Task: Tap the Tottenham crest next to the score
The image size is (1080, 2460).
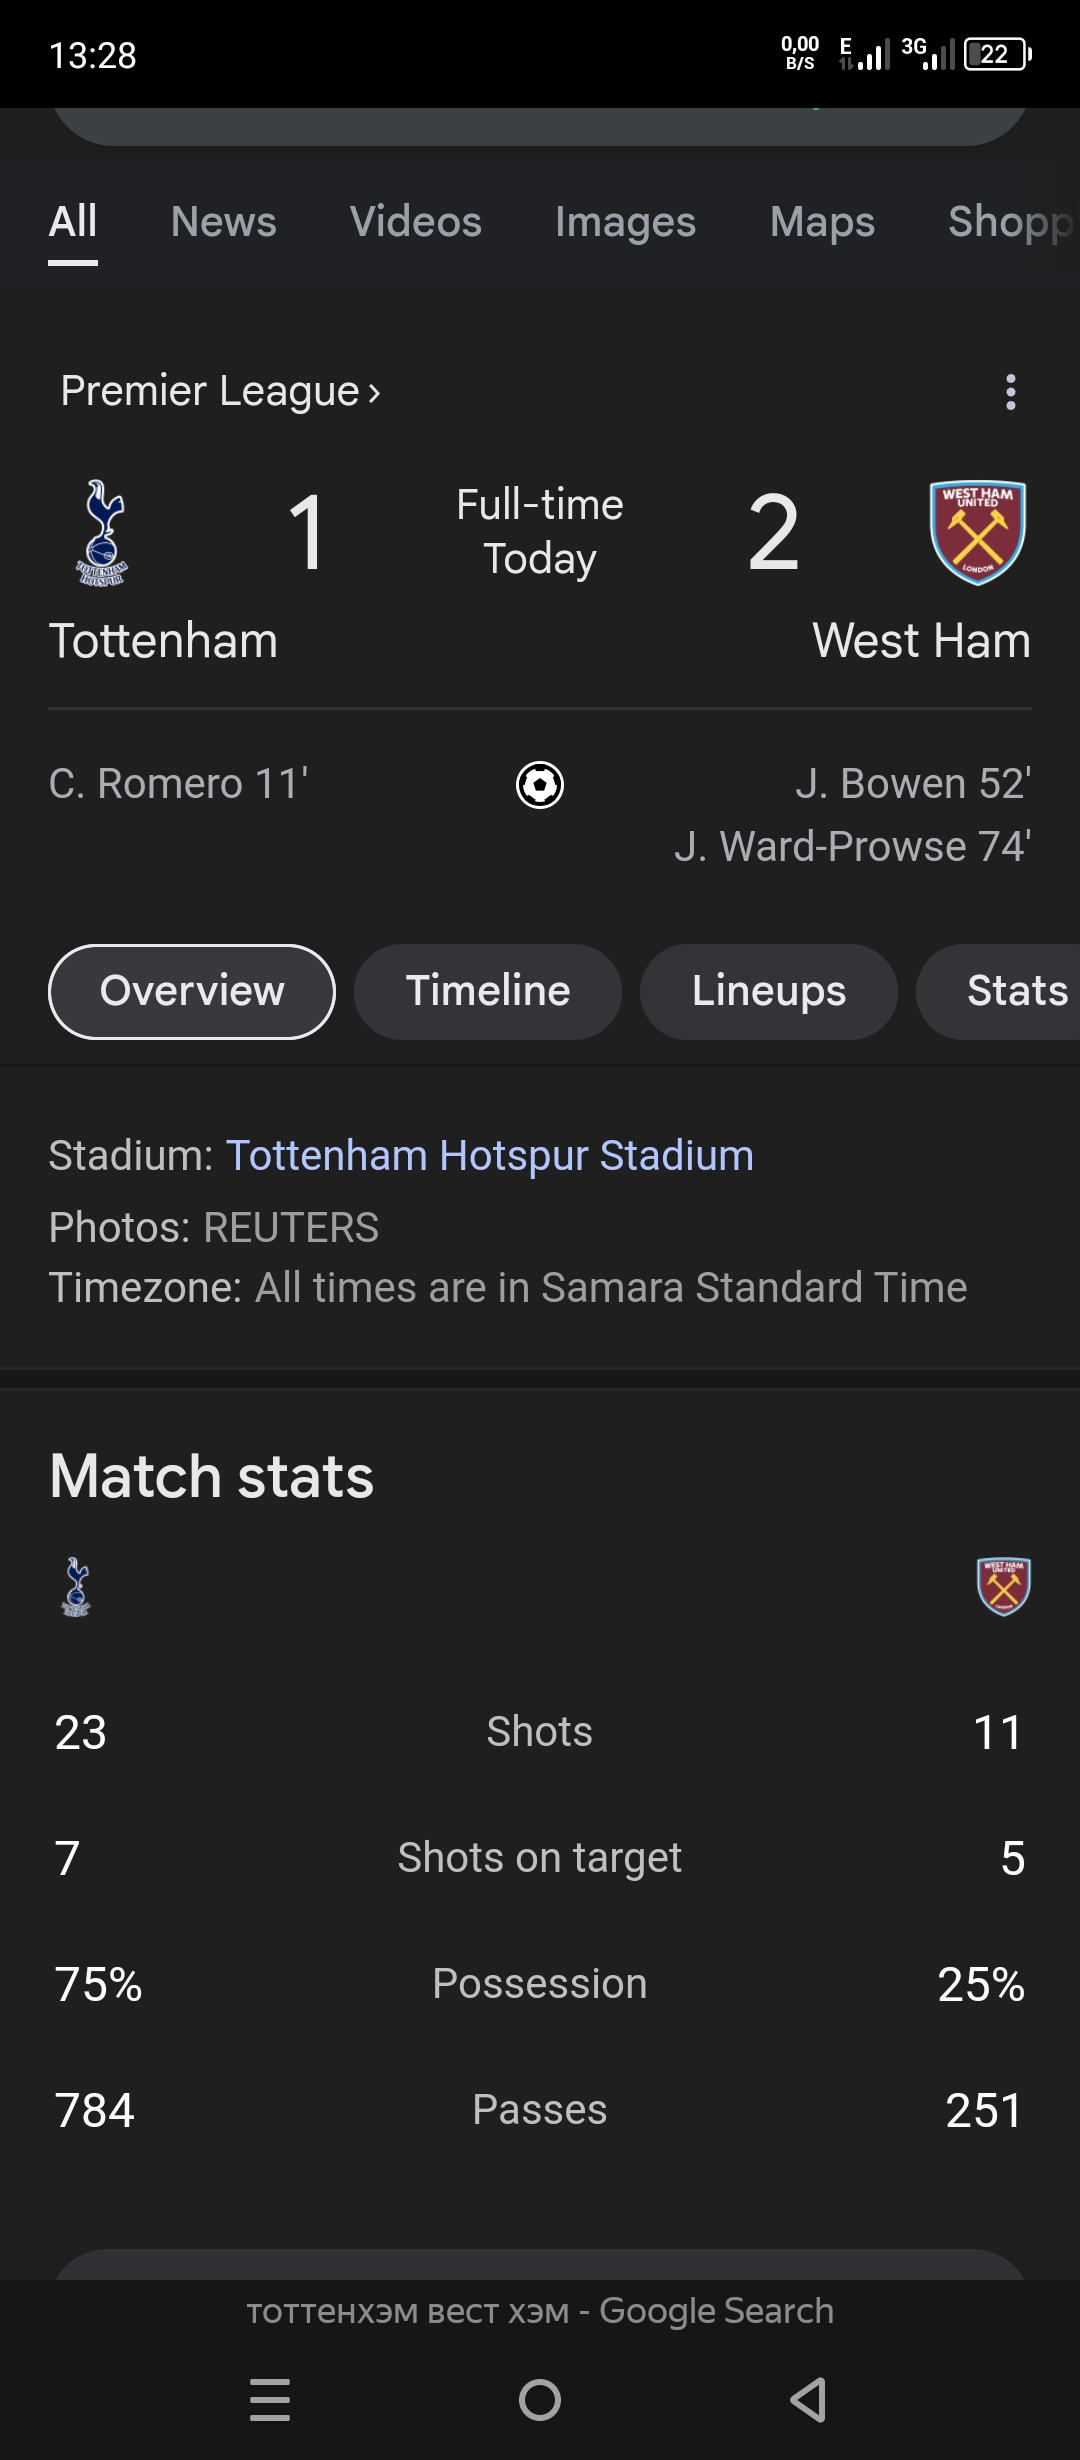Action: (102, 532)
